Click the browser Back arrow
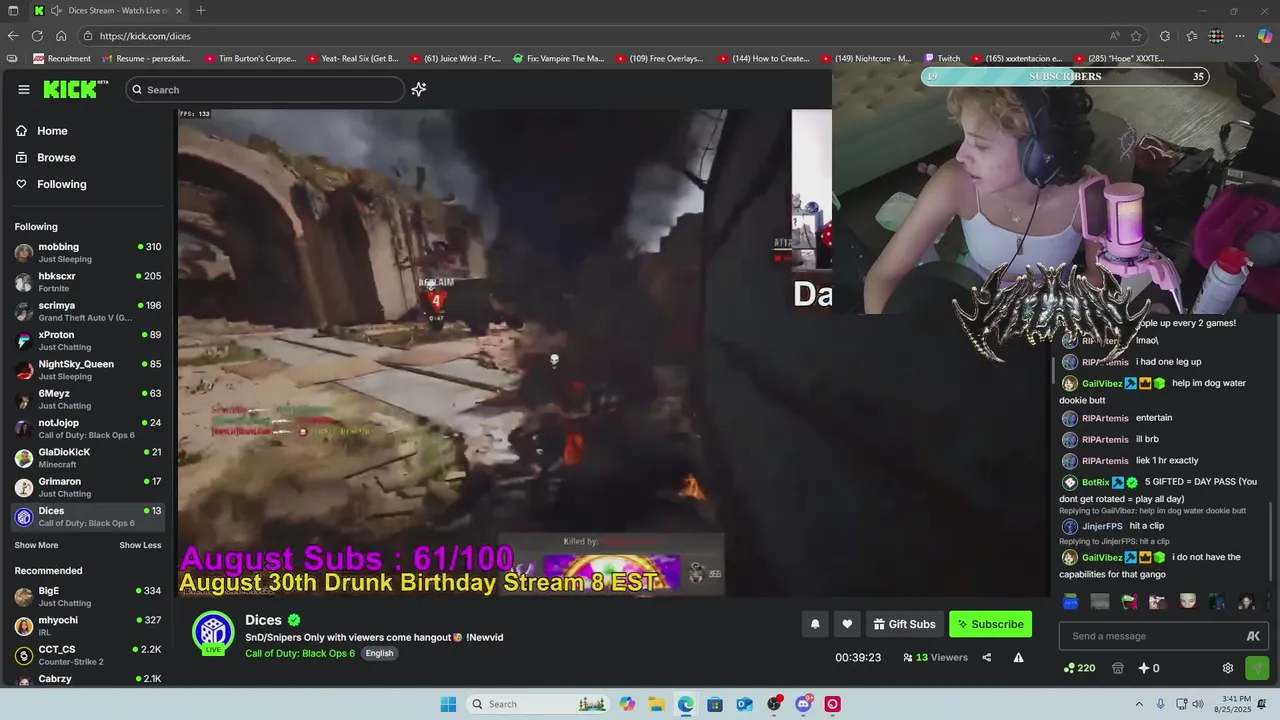 click(13, 36)
